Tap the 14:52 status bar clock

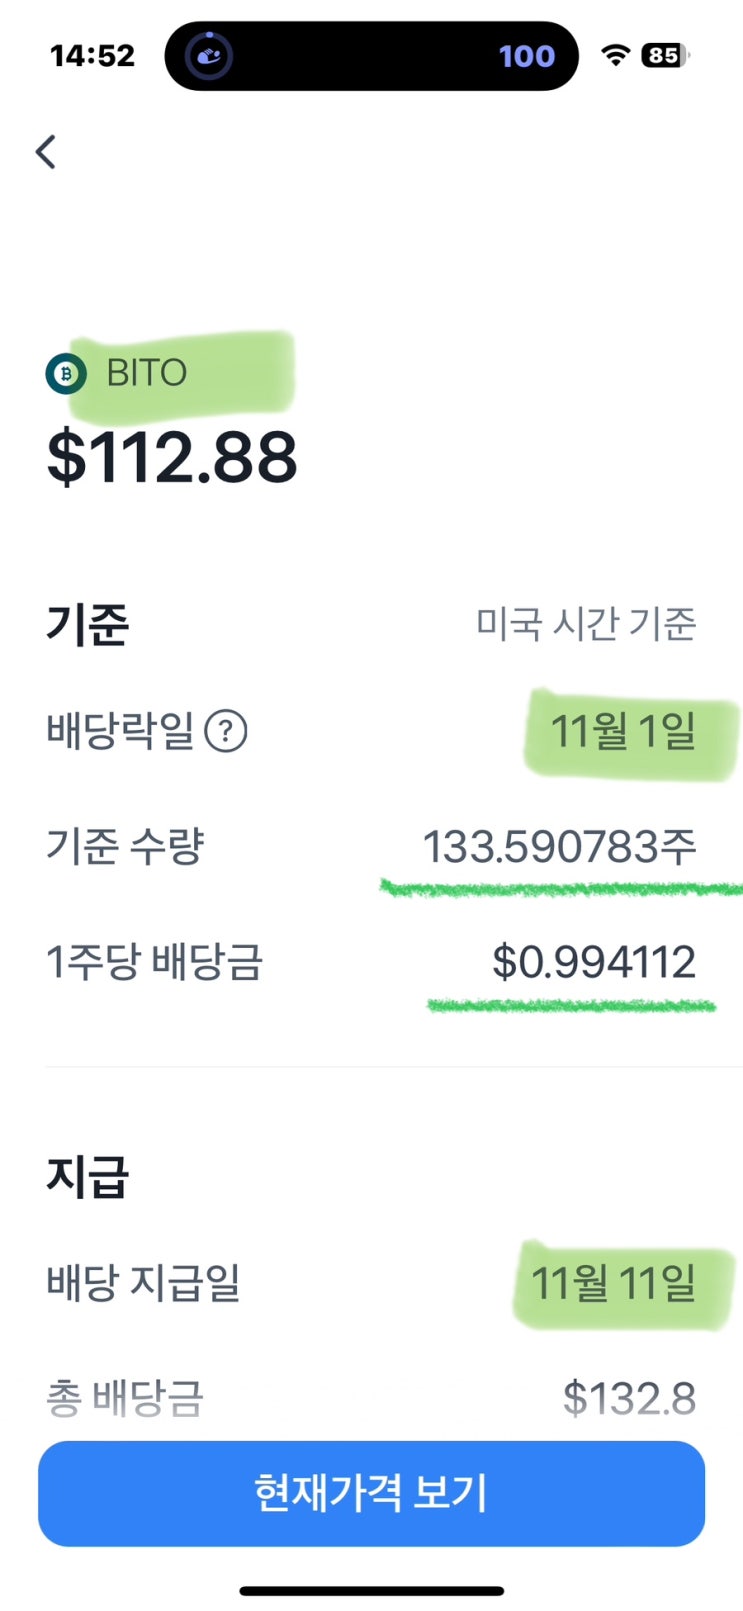click(92, 56)
